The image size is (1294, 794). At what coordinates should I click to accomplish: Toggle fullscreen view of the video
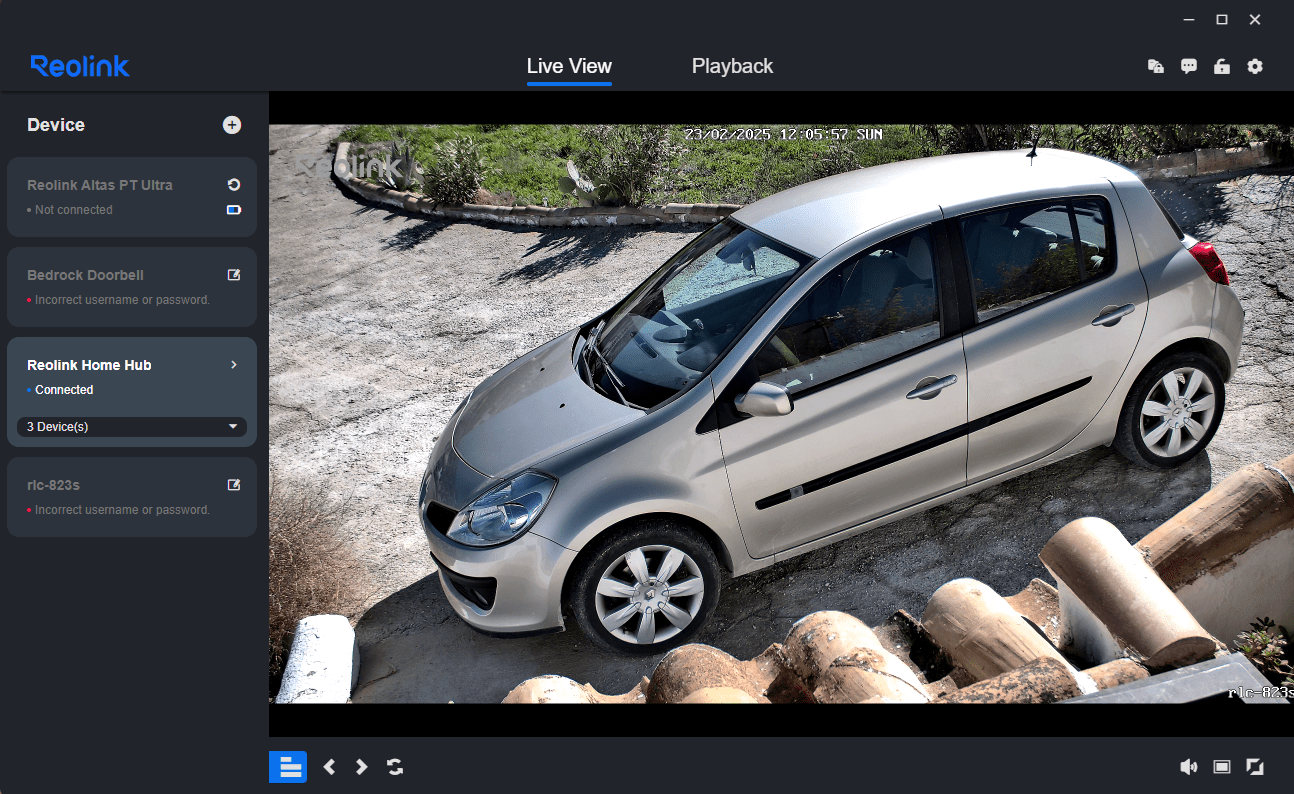1255,767
